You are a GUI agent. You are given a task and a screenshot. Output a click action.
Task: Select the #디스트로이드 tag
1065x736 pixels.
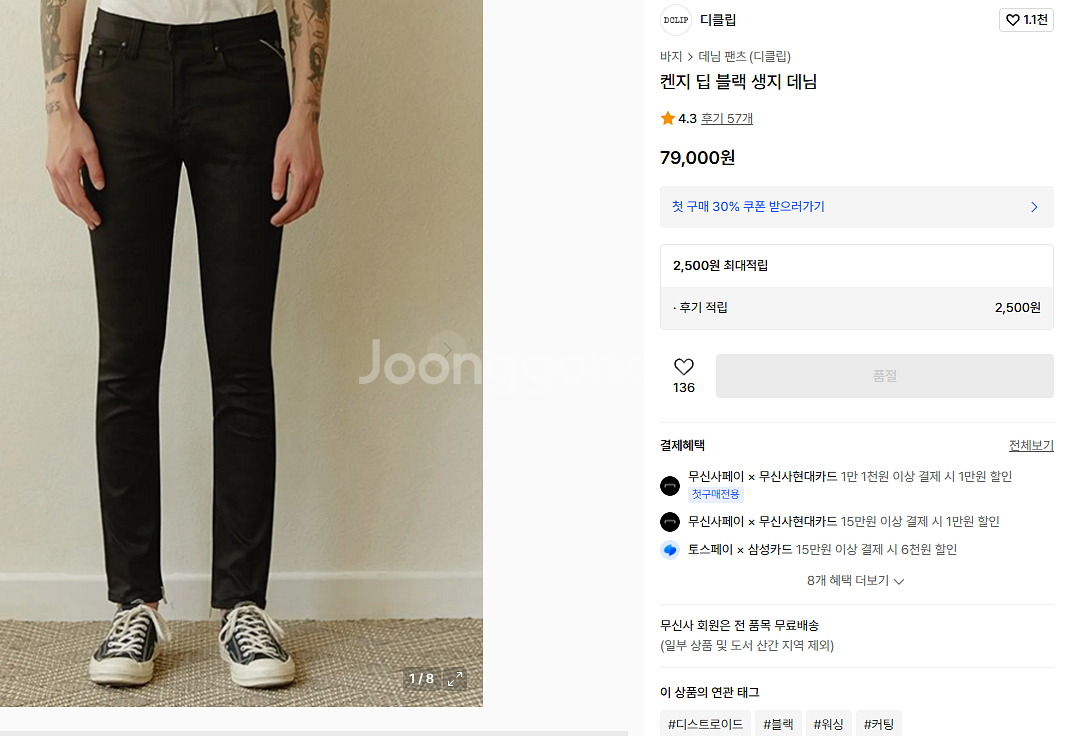[x=705, y=724]
